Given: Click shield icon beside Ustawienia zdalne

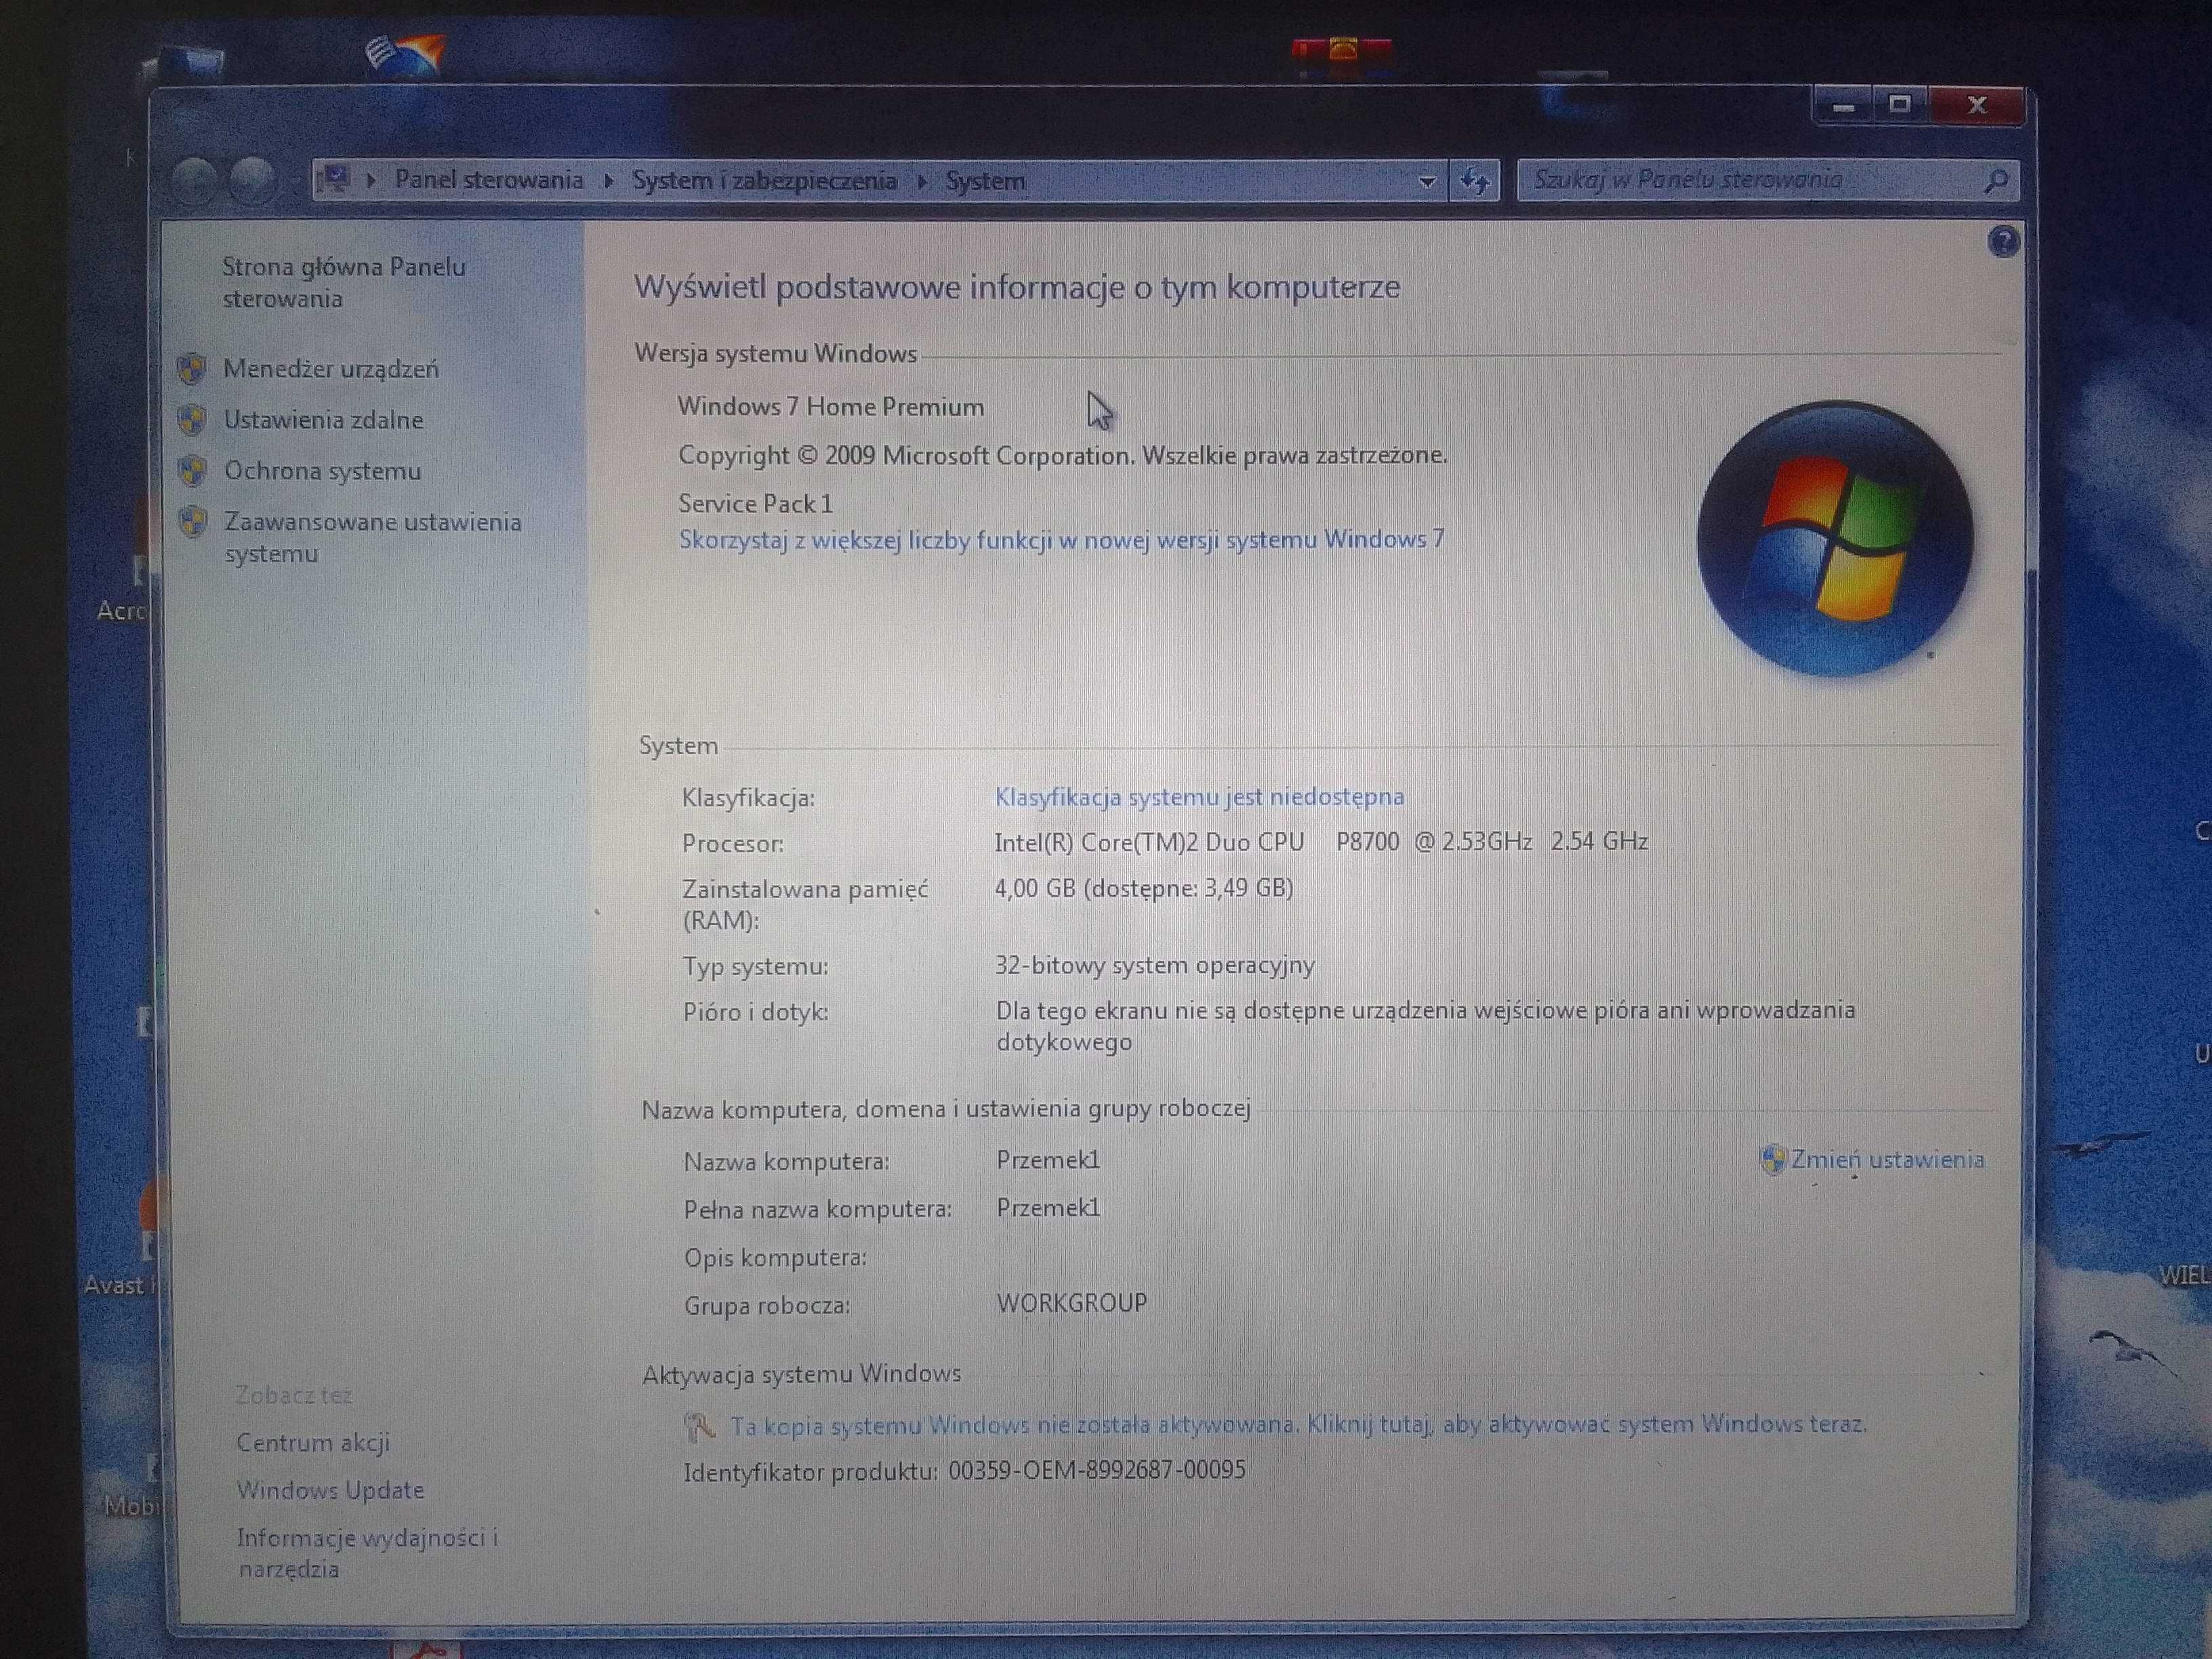Looking at the screenshot, I should coord(192,419).
